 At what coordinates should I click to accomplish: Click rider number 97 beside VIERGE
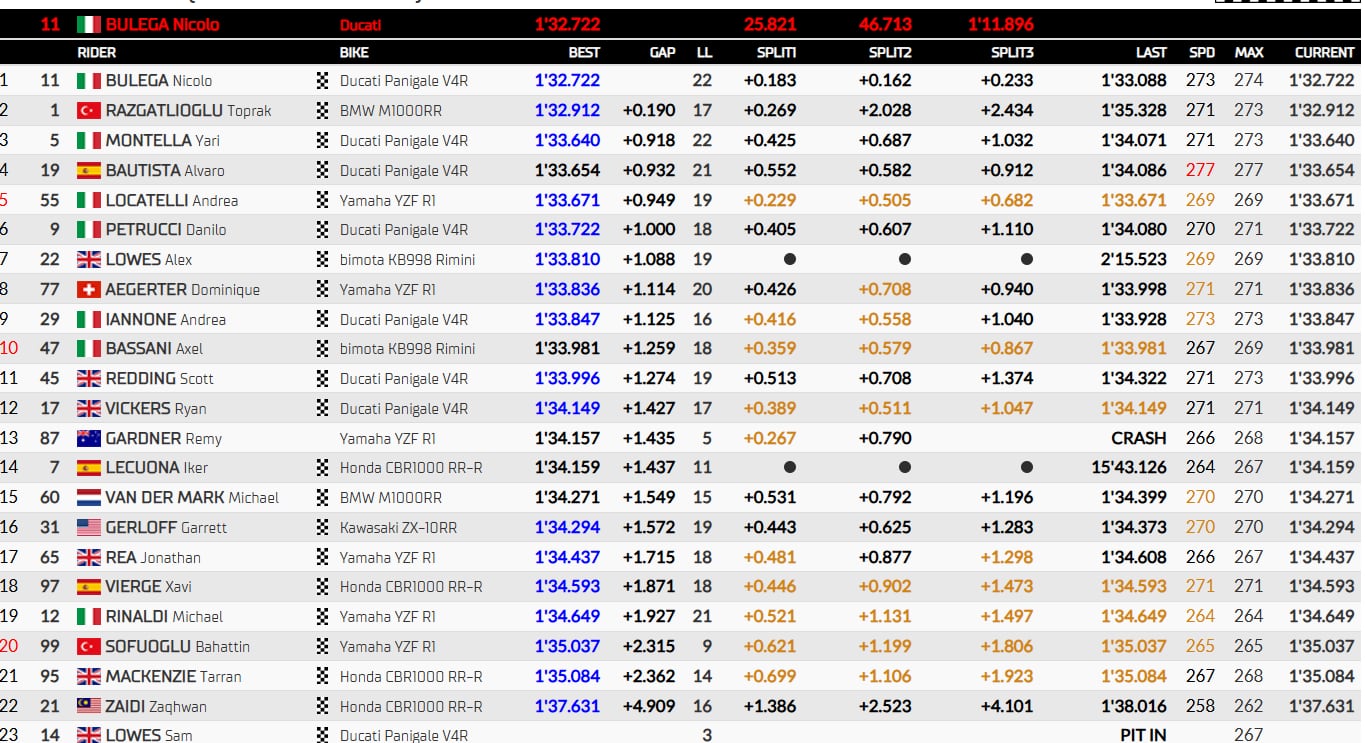[x=50, y=587]
